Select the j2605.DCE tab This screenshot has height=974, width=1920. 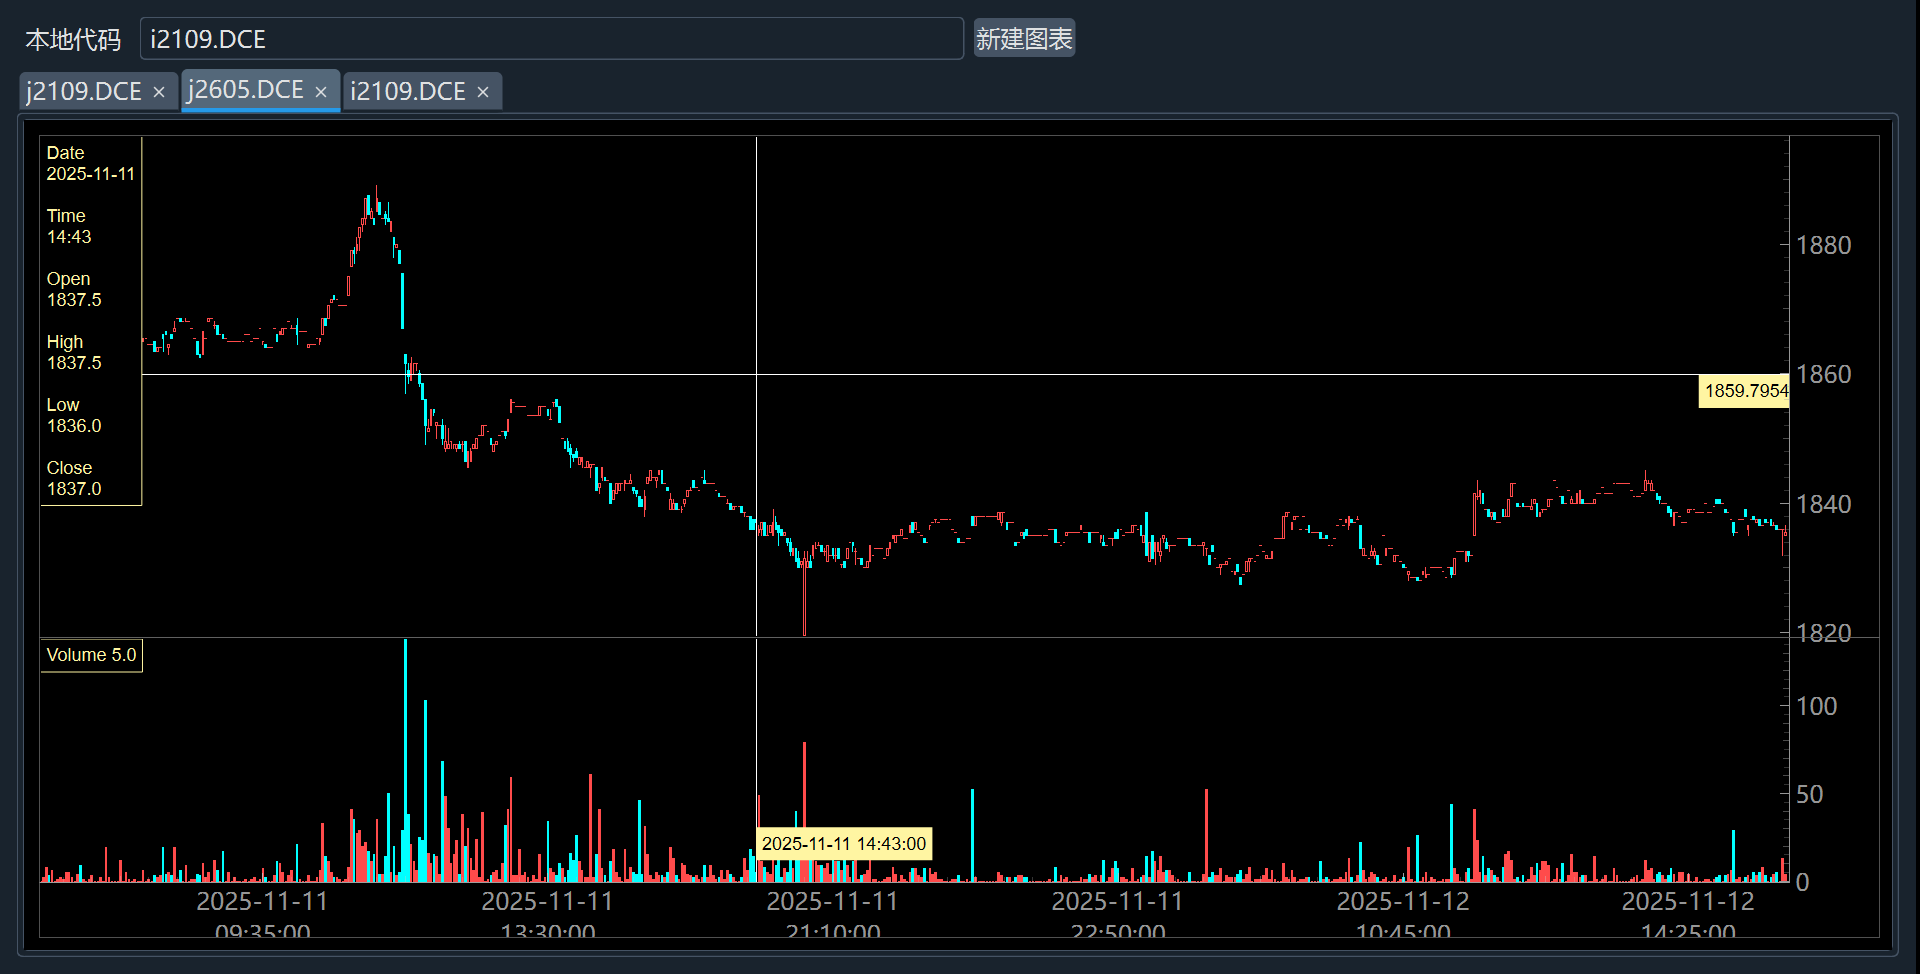[246, 90]
